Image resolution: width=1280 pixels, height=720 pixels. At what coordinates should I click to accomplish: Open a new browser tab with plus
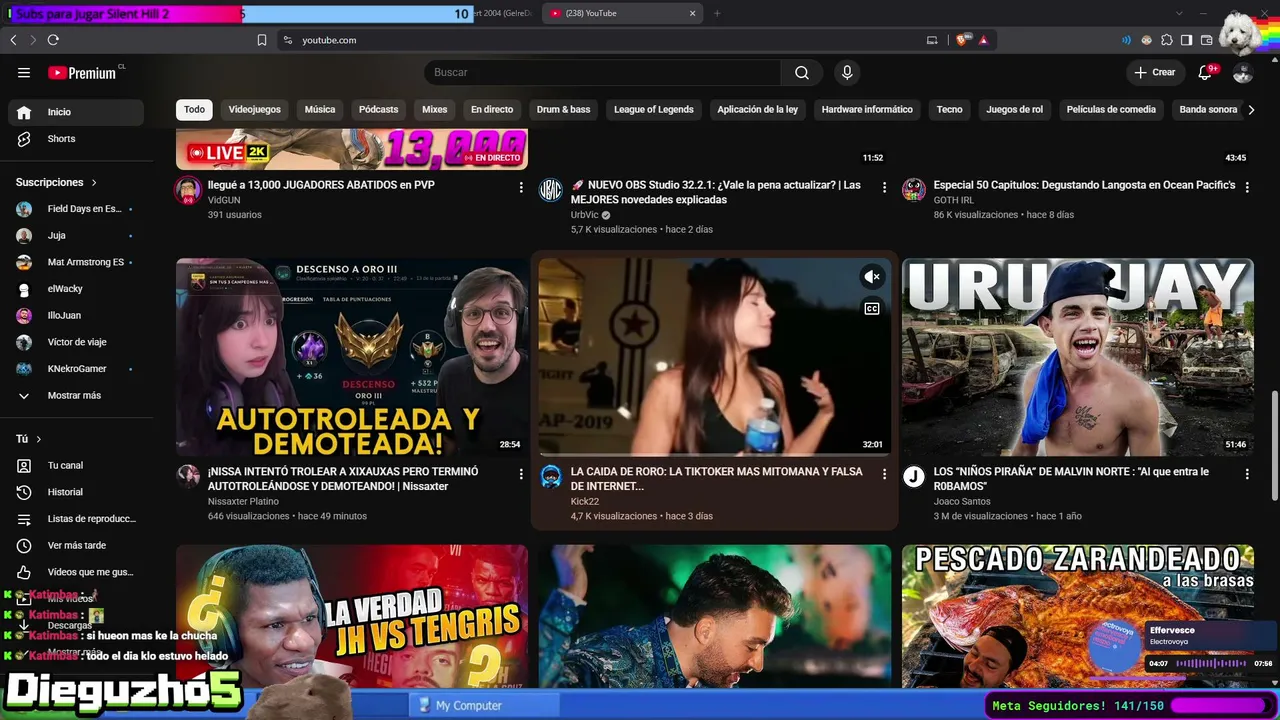pos(717,13)
